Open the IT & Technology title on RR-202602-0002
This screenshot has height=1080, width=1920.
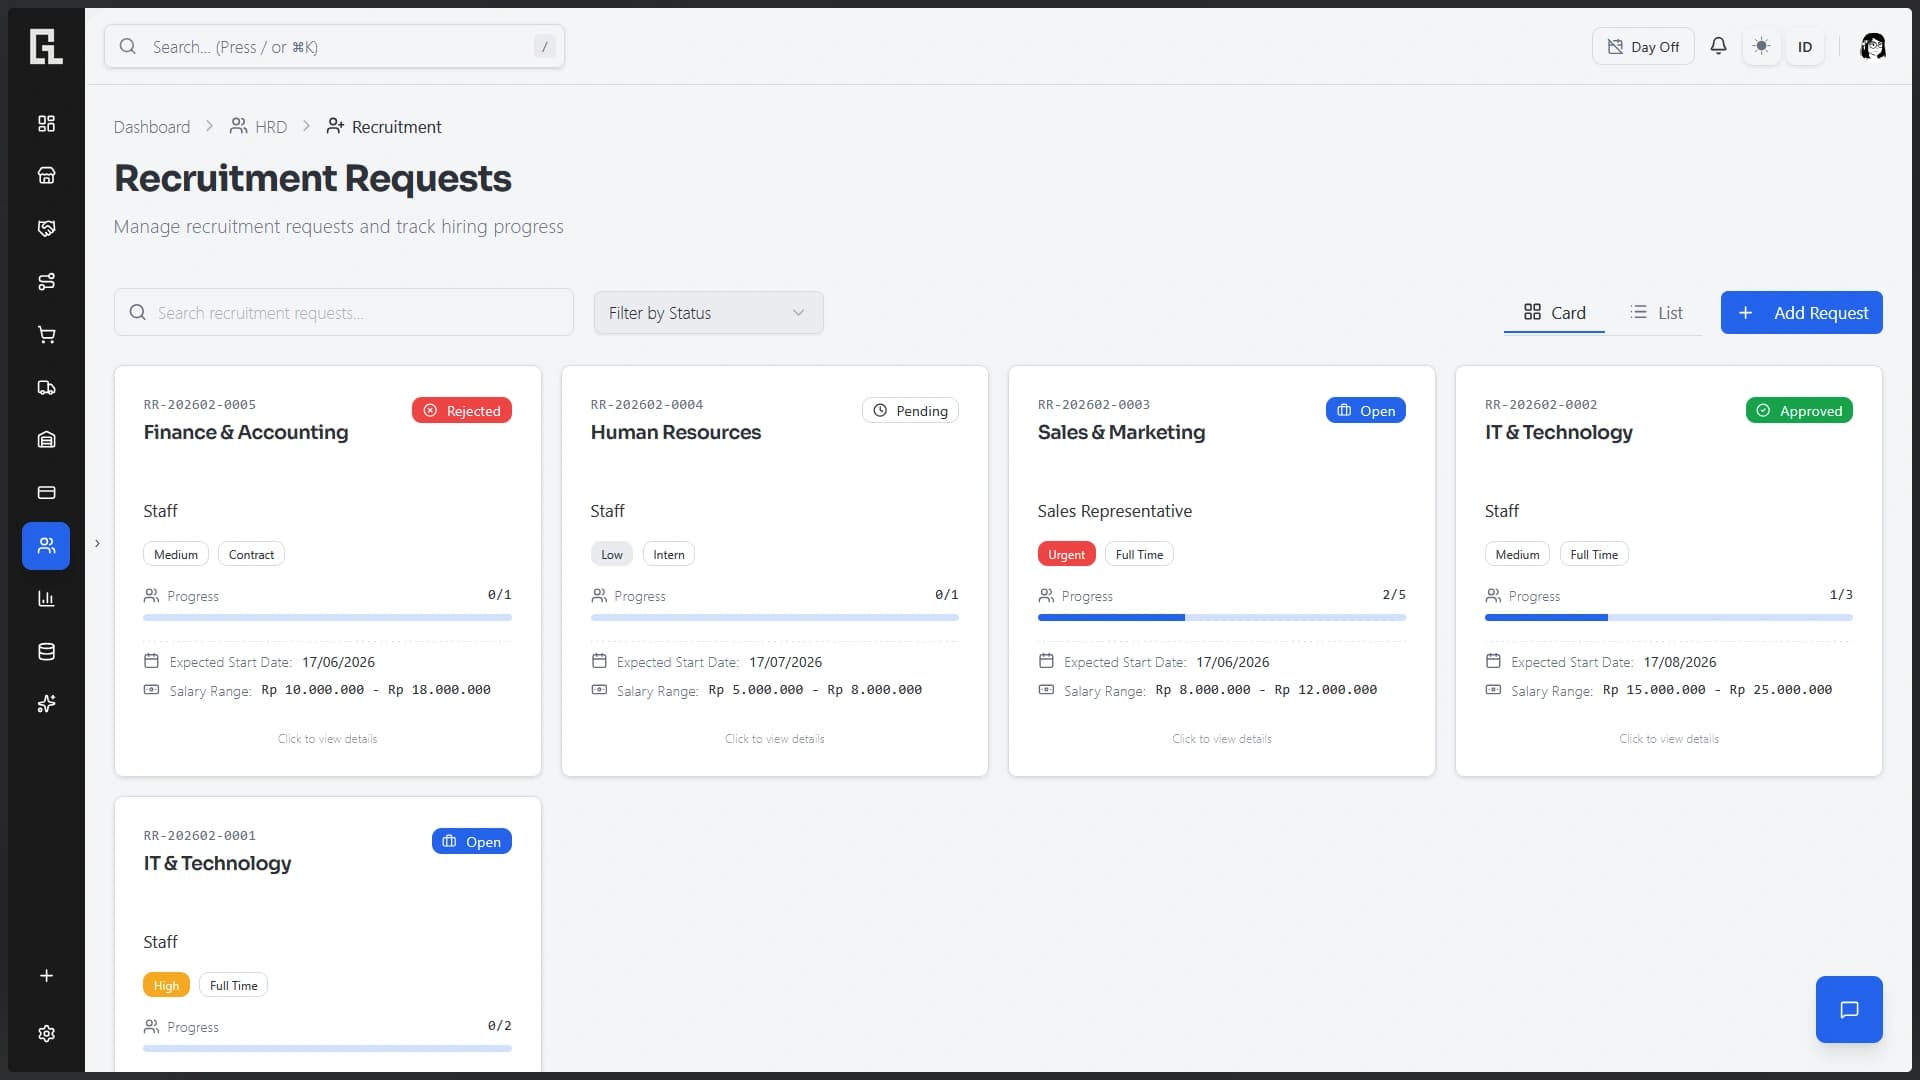point(1559,433)
